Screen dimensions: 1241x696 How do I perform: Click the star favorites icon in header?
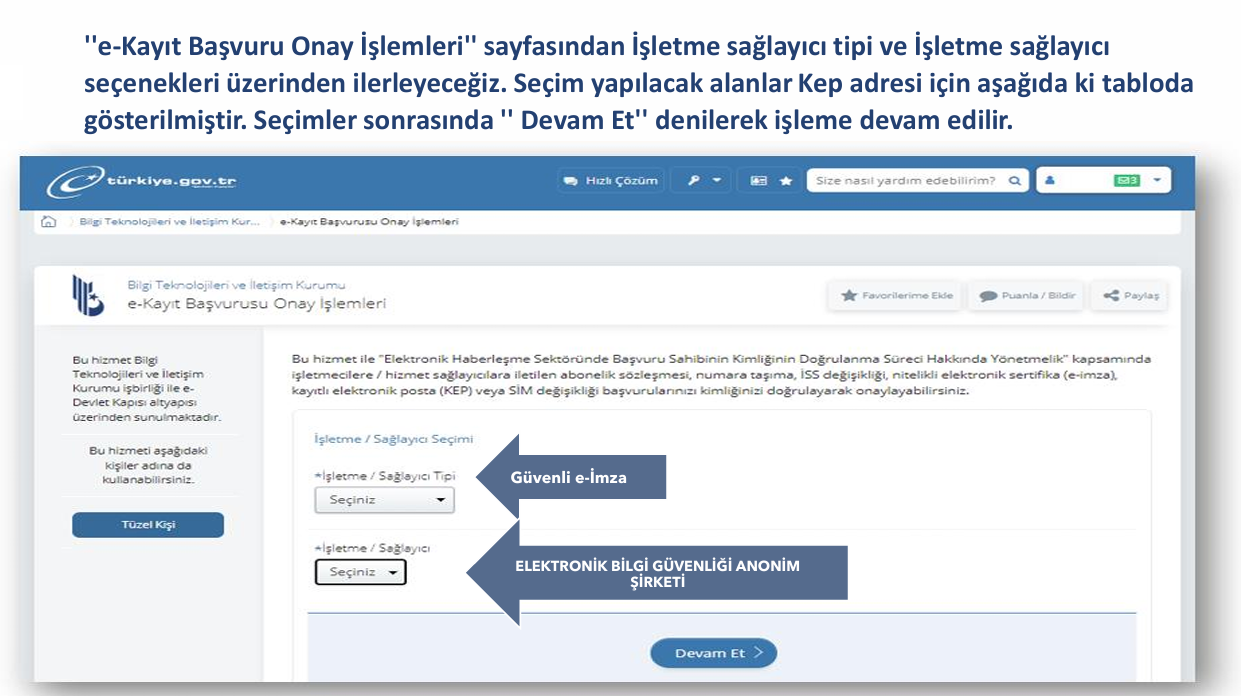click(x=786, y=181)
